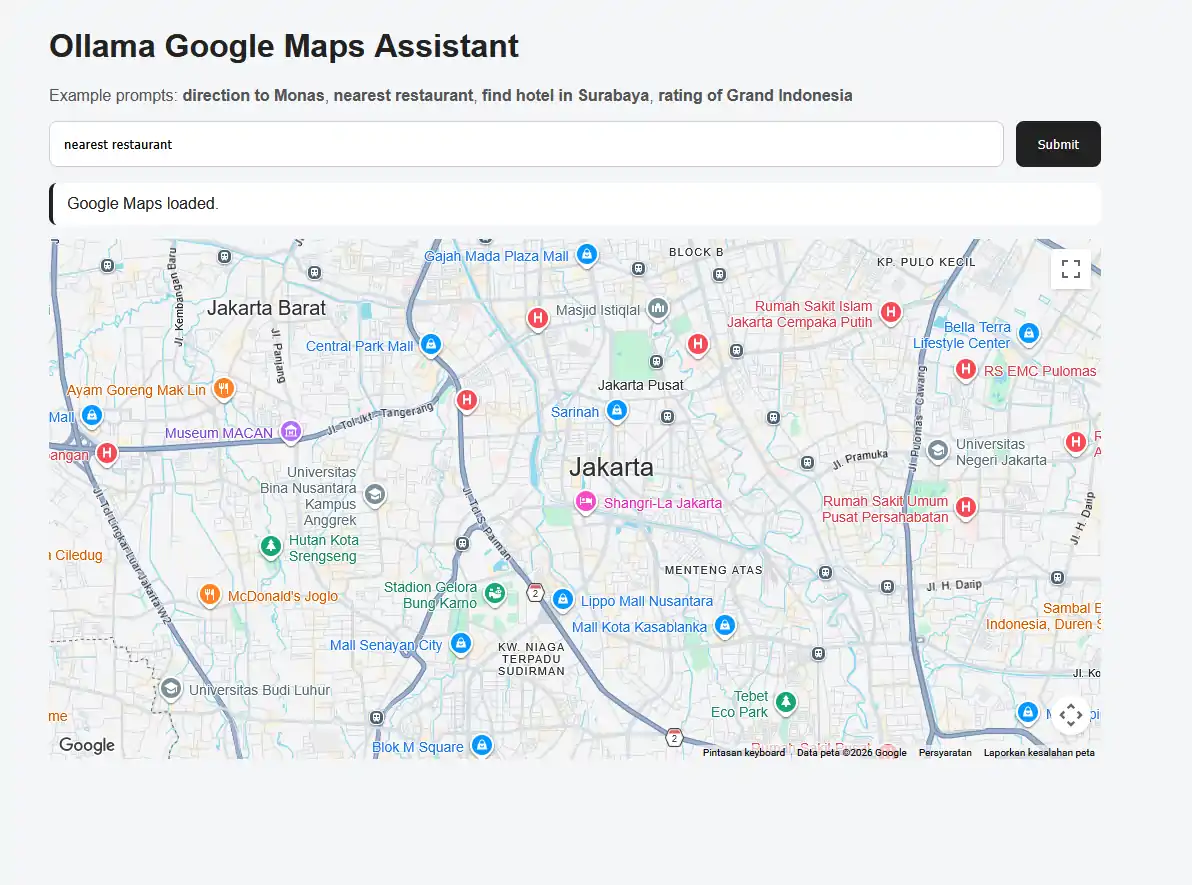Select the Hutan Kota Srengseng park pin
Screen dimensions: 1192x885
(x=271, y=546)
